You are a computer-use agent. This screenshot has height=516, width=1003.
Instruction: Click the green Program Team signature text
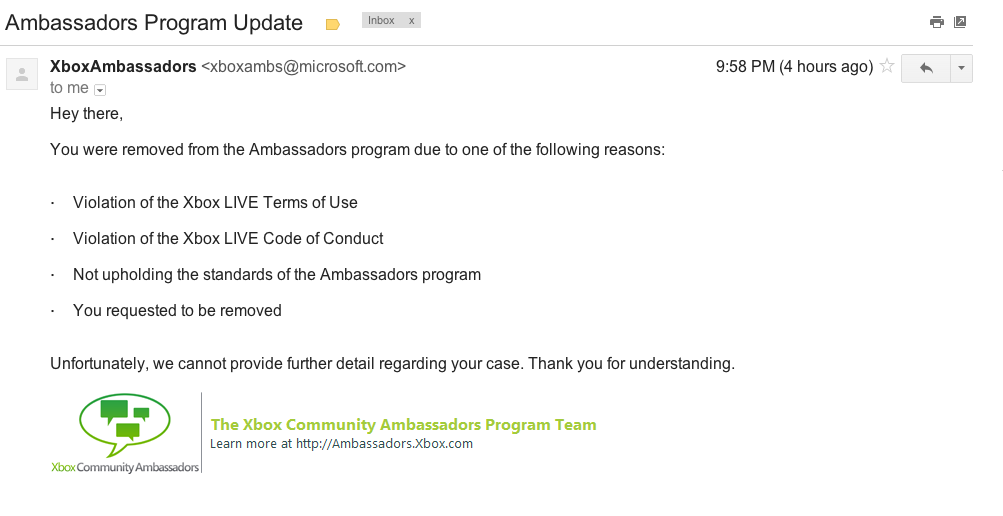pos(403,425)
